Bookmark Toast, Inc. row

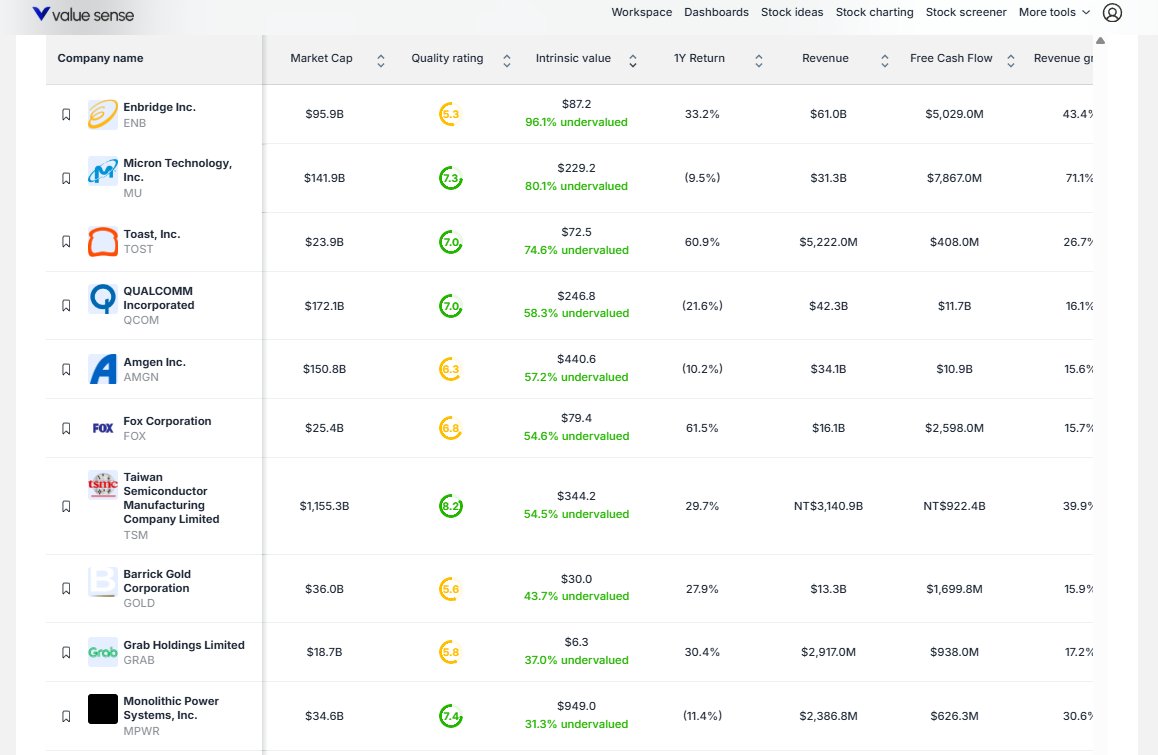pyautogui.click(x=66, y=242)
